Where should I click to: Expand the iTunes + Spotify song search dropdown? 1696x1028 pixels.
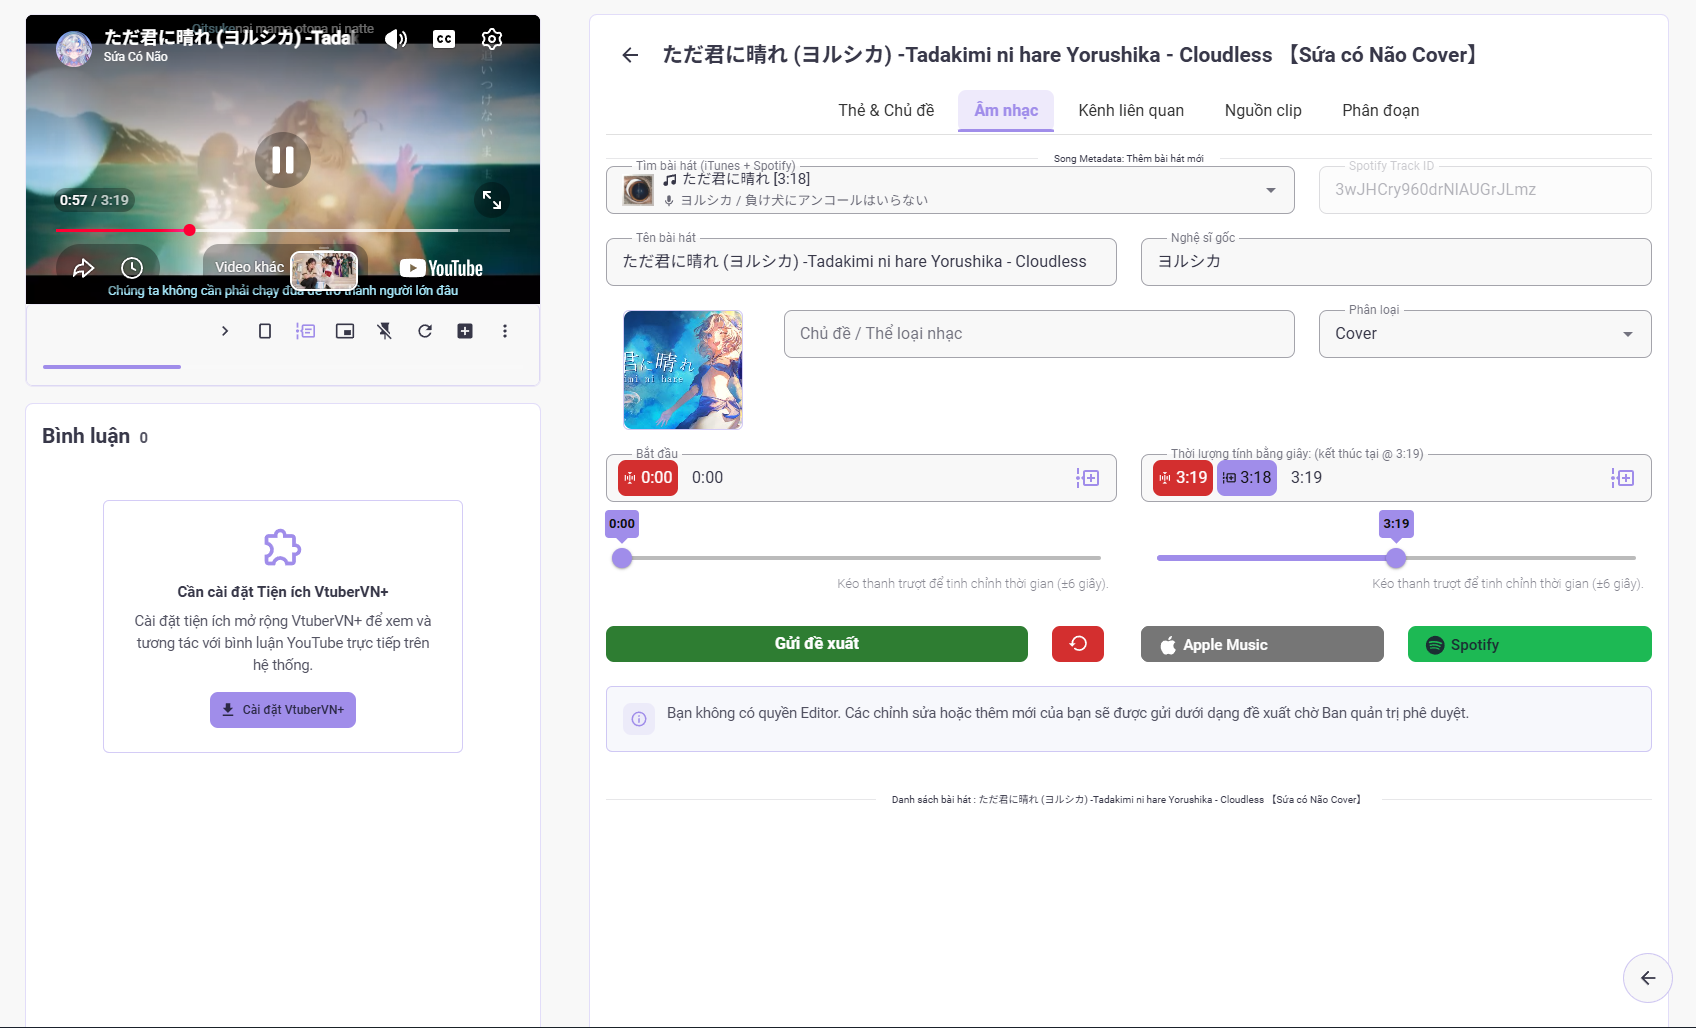tap(1270, 190)
